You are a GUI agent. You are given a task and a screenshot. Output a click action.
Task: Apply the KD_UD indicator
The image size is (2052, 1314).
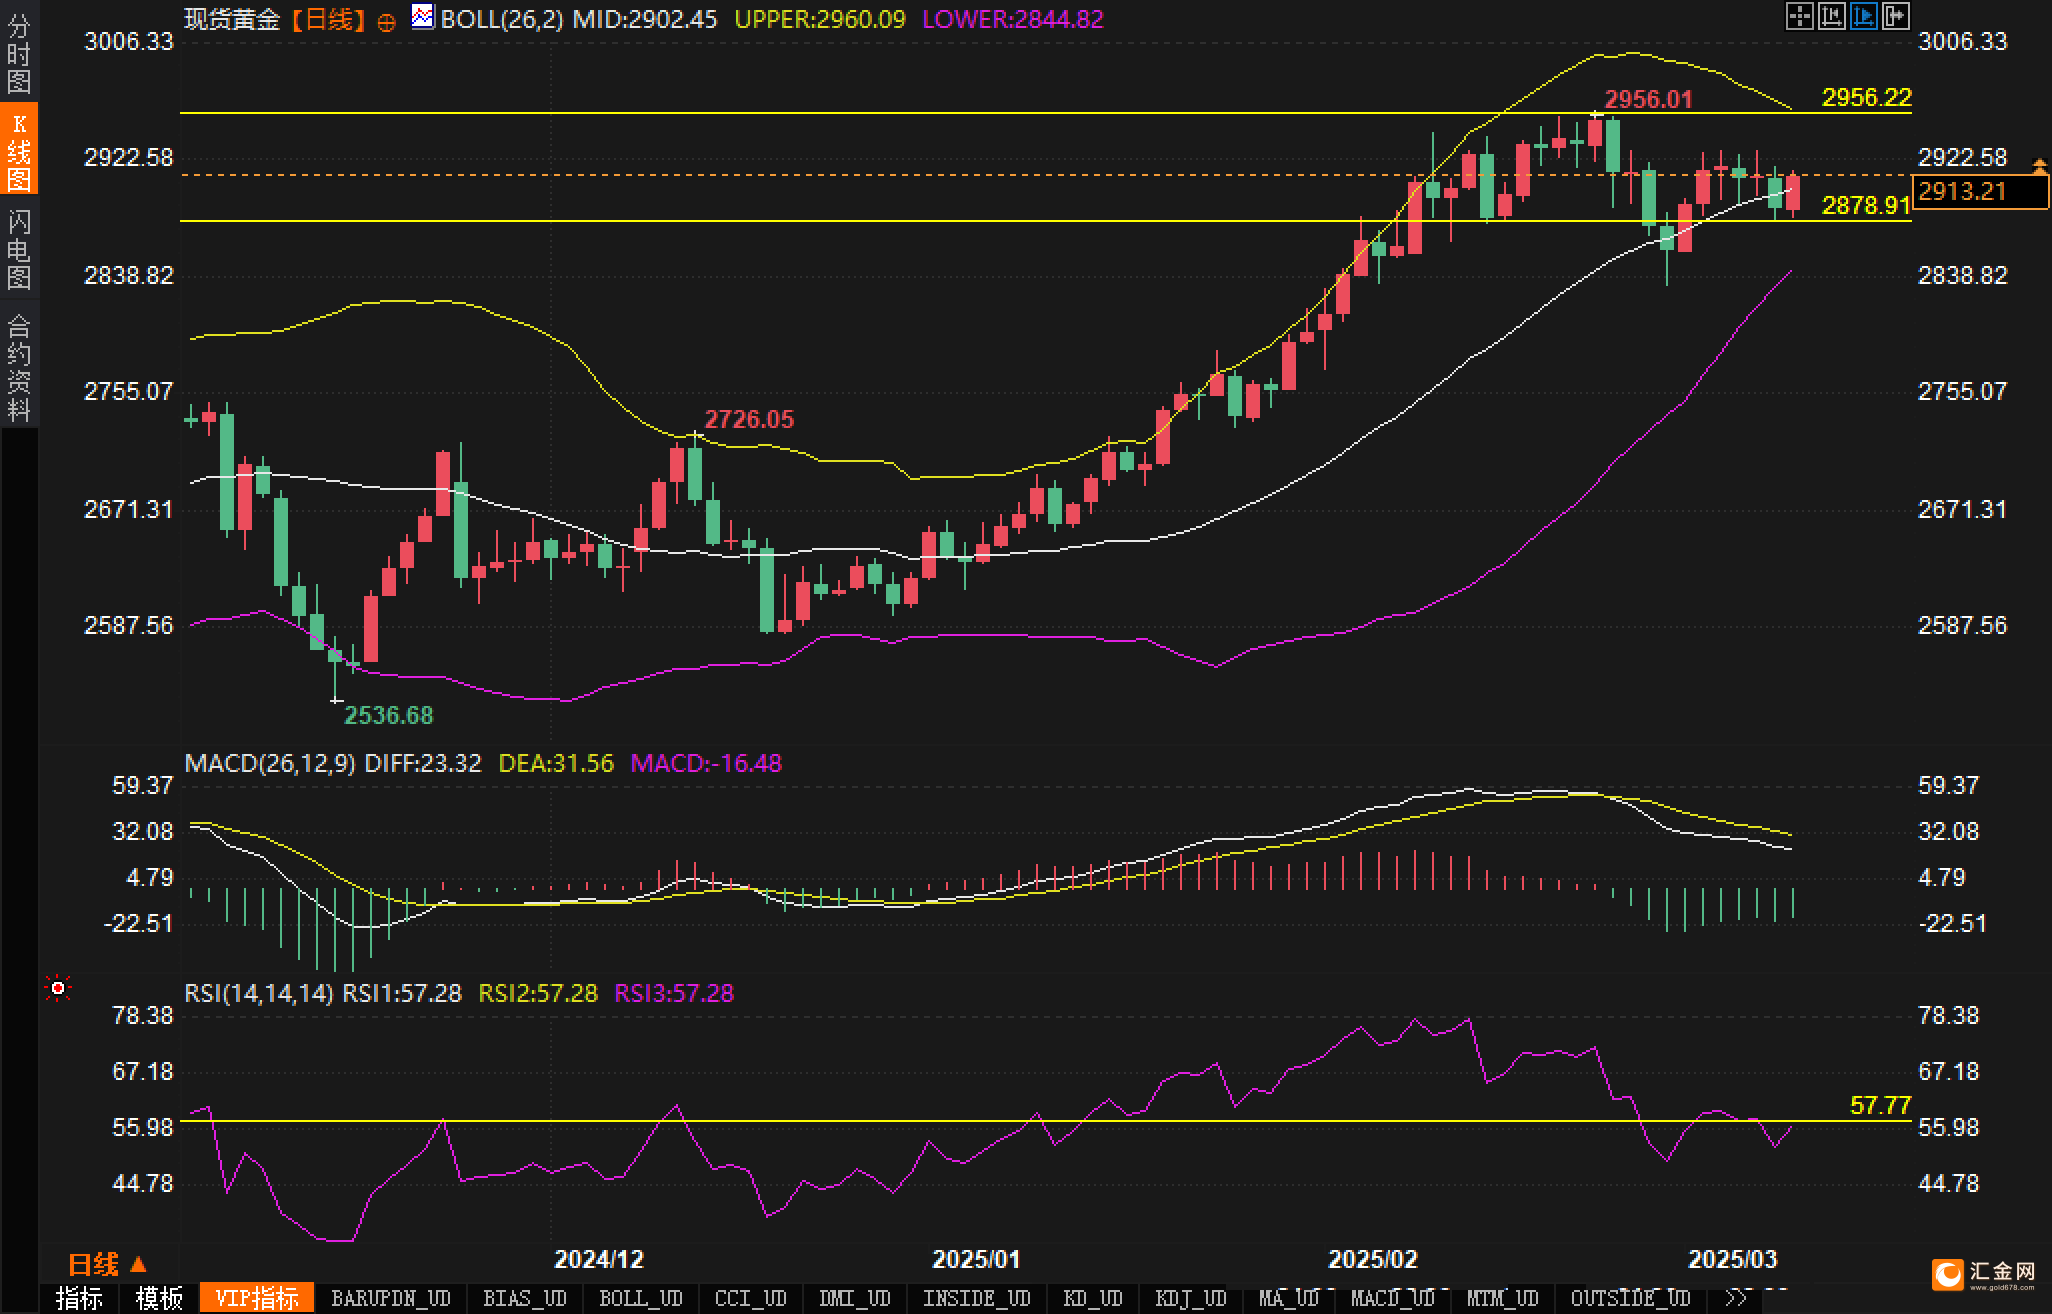pyautogui.click(x=1095, y=1298)
